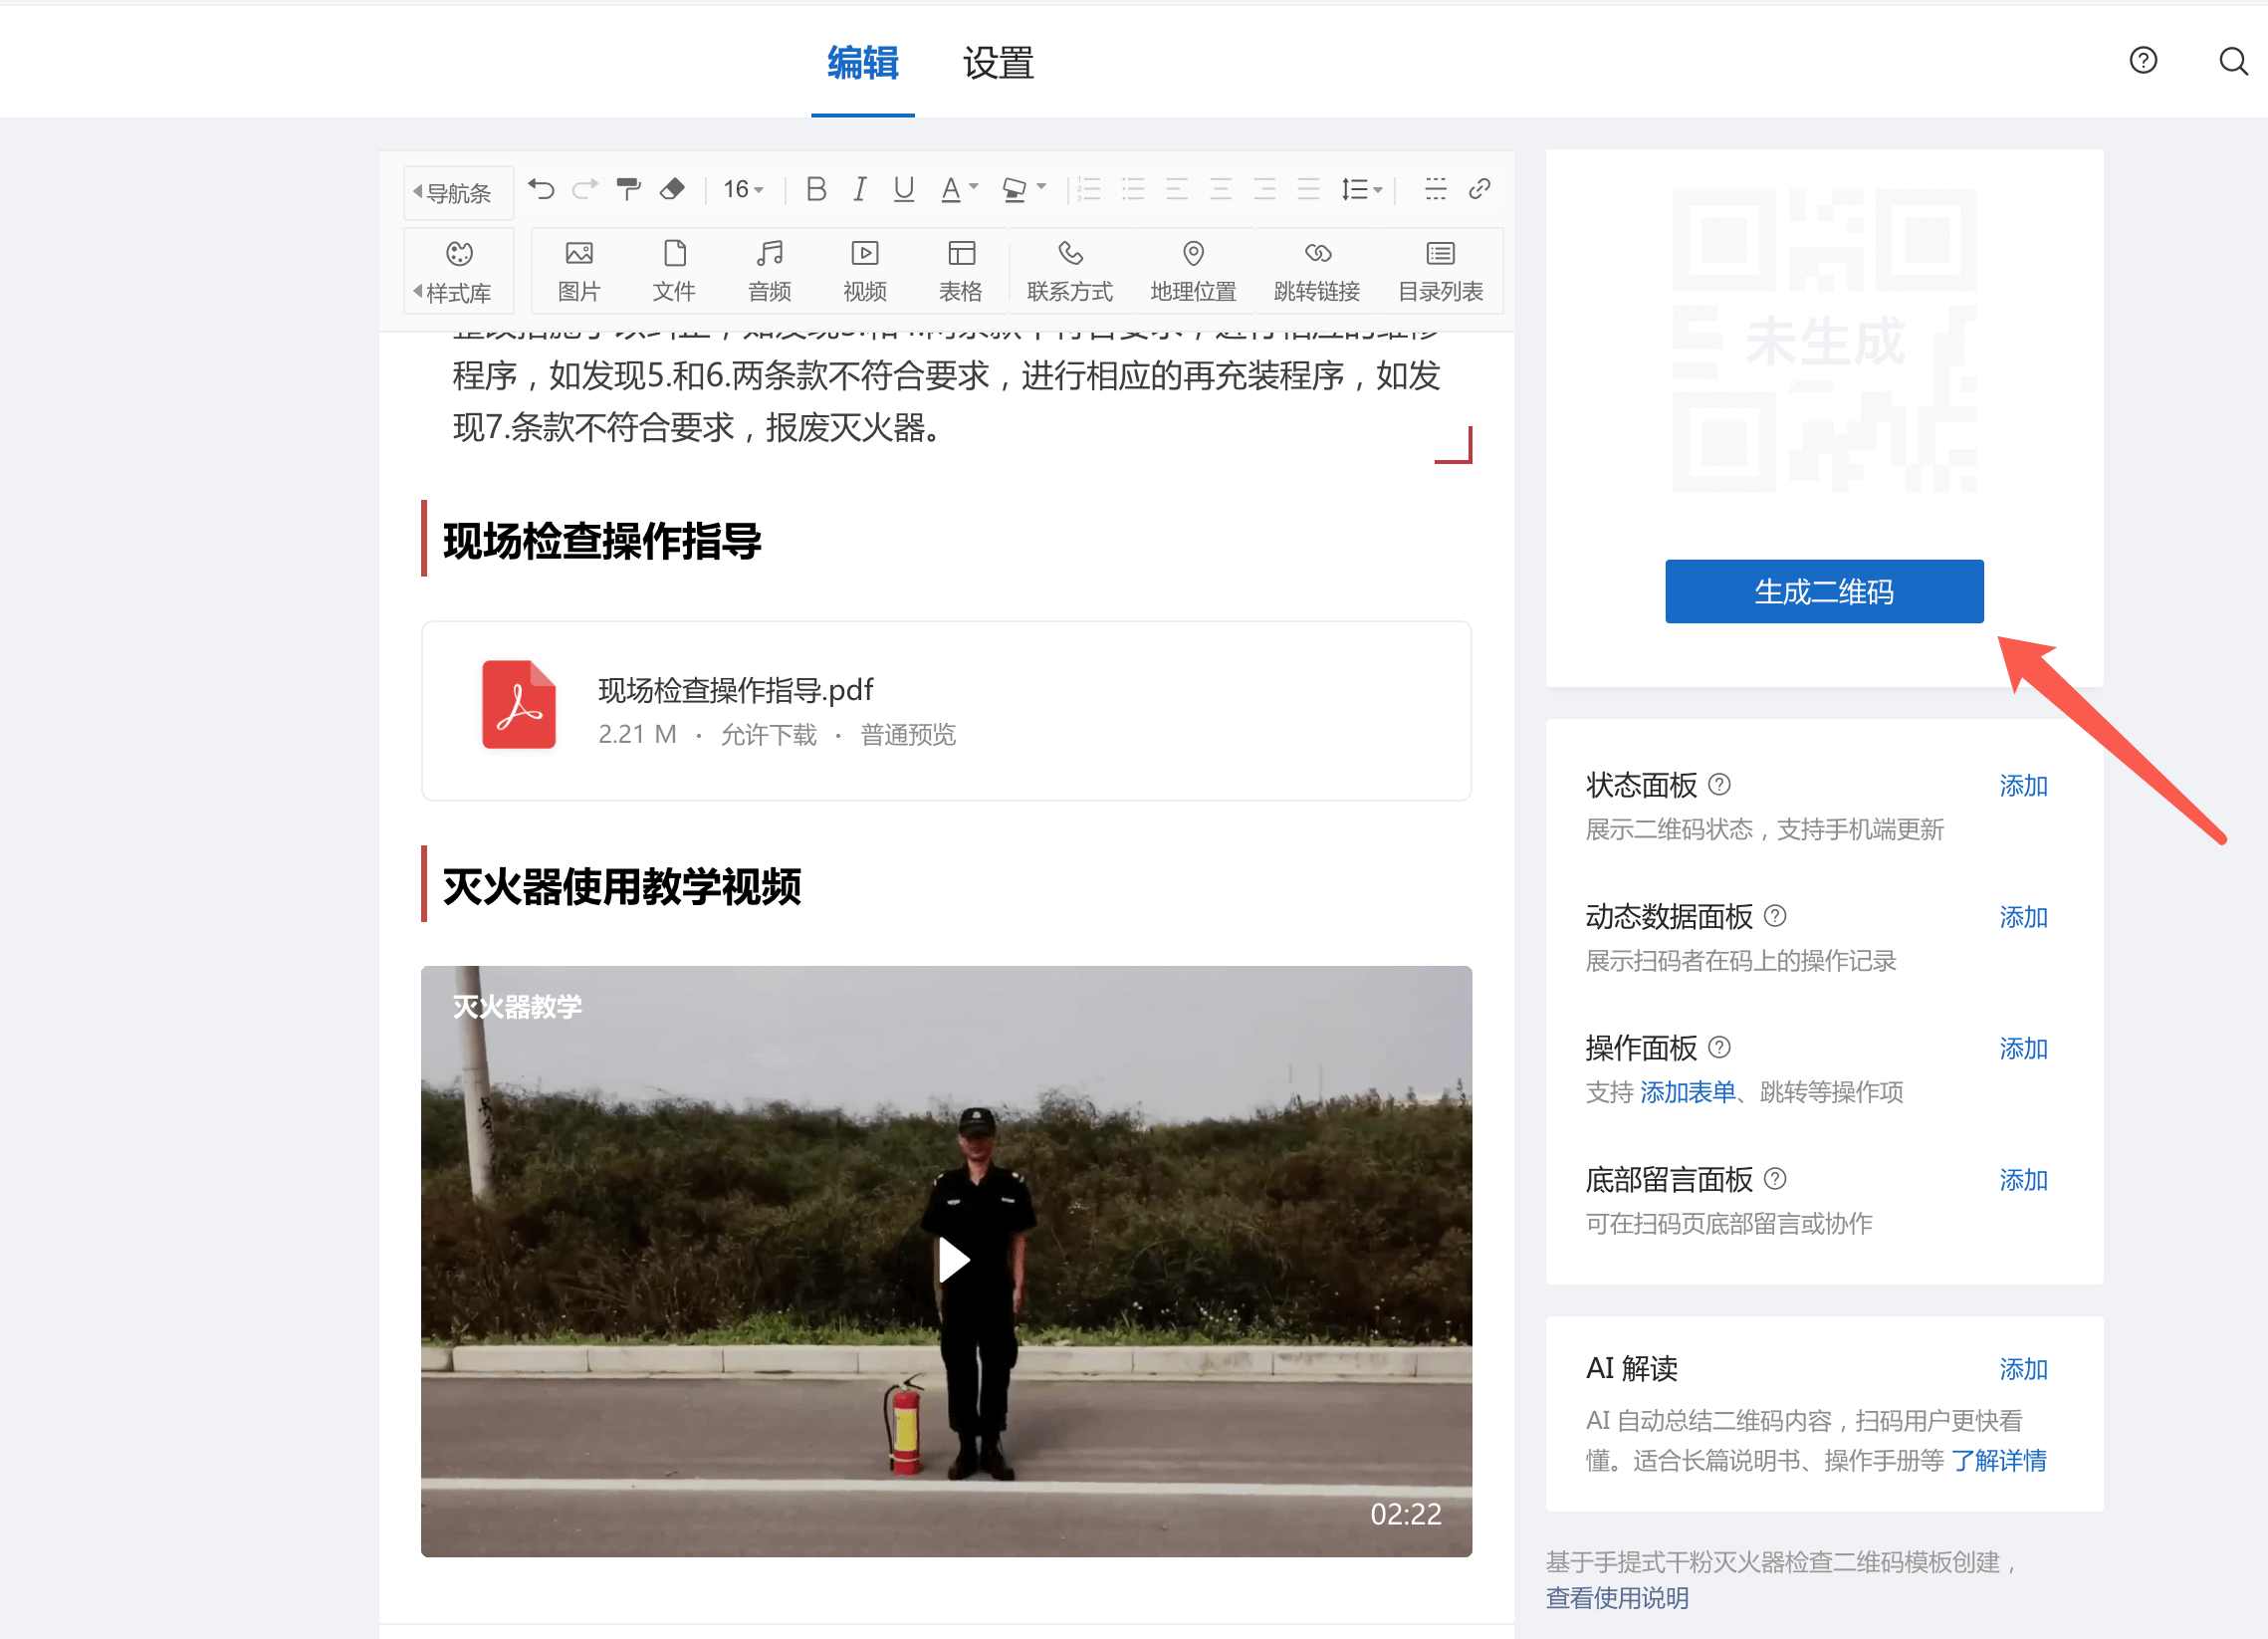
Task: Insert a dashed divider line
Action: click(x=1435, y=189)
